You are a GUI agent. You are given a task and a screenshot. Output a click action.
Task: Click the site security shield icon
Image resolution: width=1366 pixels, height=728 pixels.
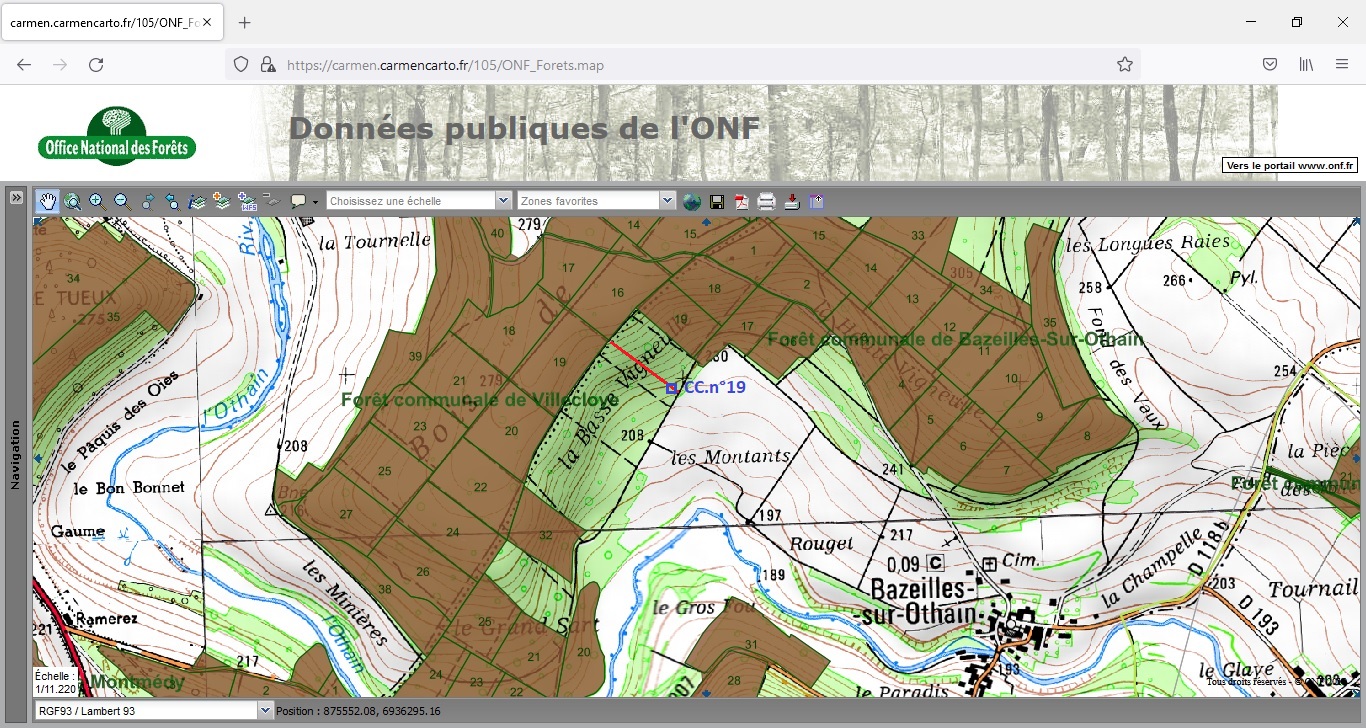coord(240,65)
